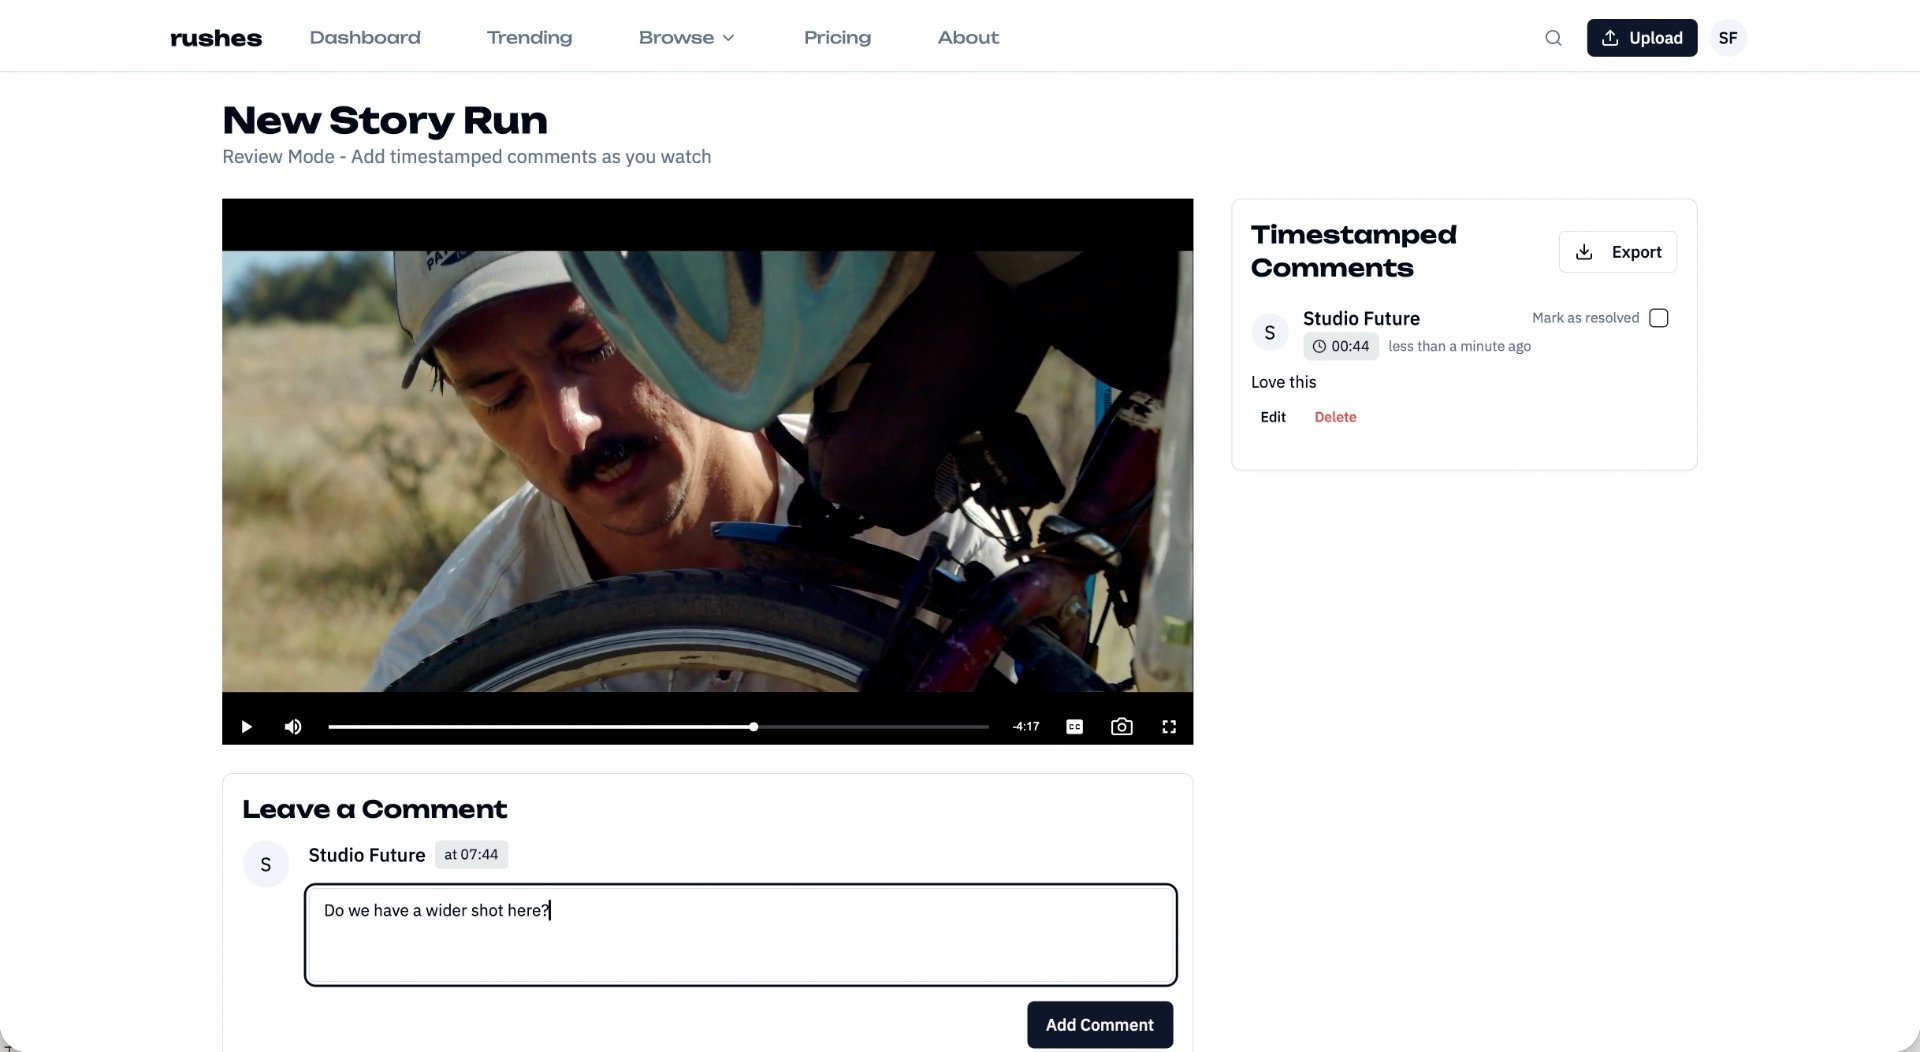Open the SF profile avatar
Image resolution: width=1920 pixels, height=1052 pixels.
1728,37
